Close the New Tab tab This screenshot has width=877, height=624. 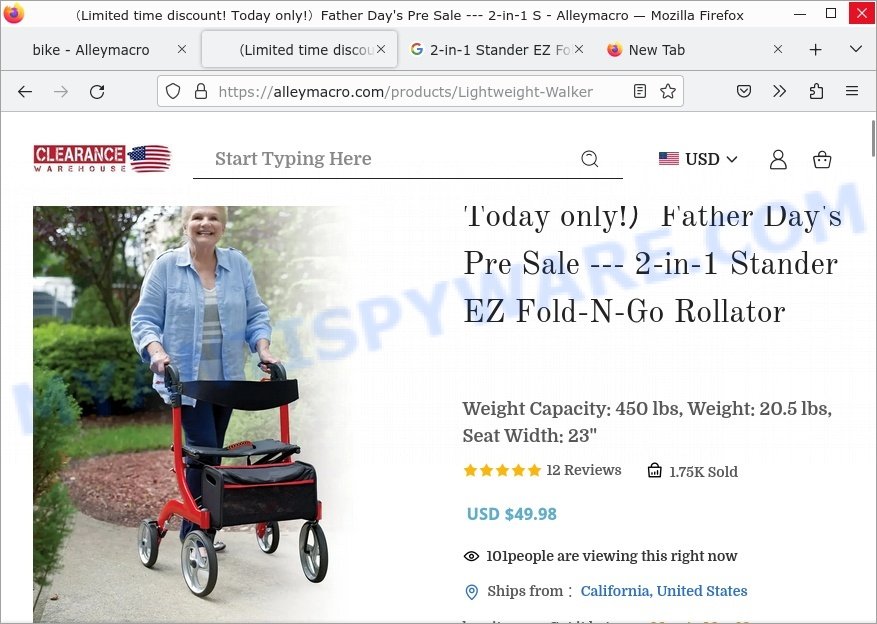point(777,50)
